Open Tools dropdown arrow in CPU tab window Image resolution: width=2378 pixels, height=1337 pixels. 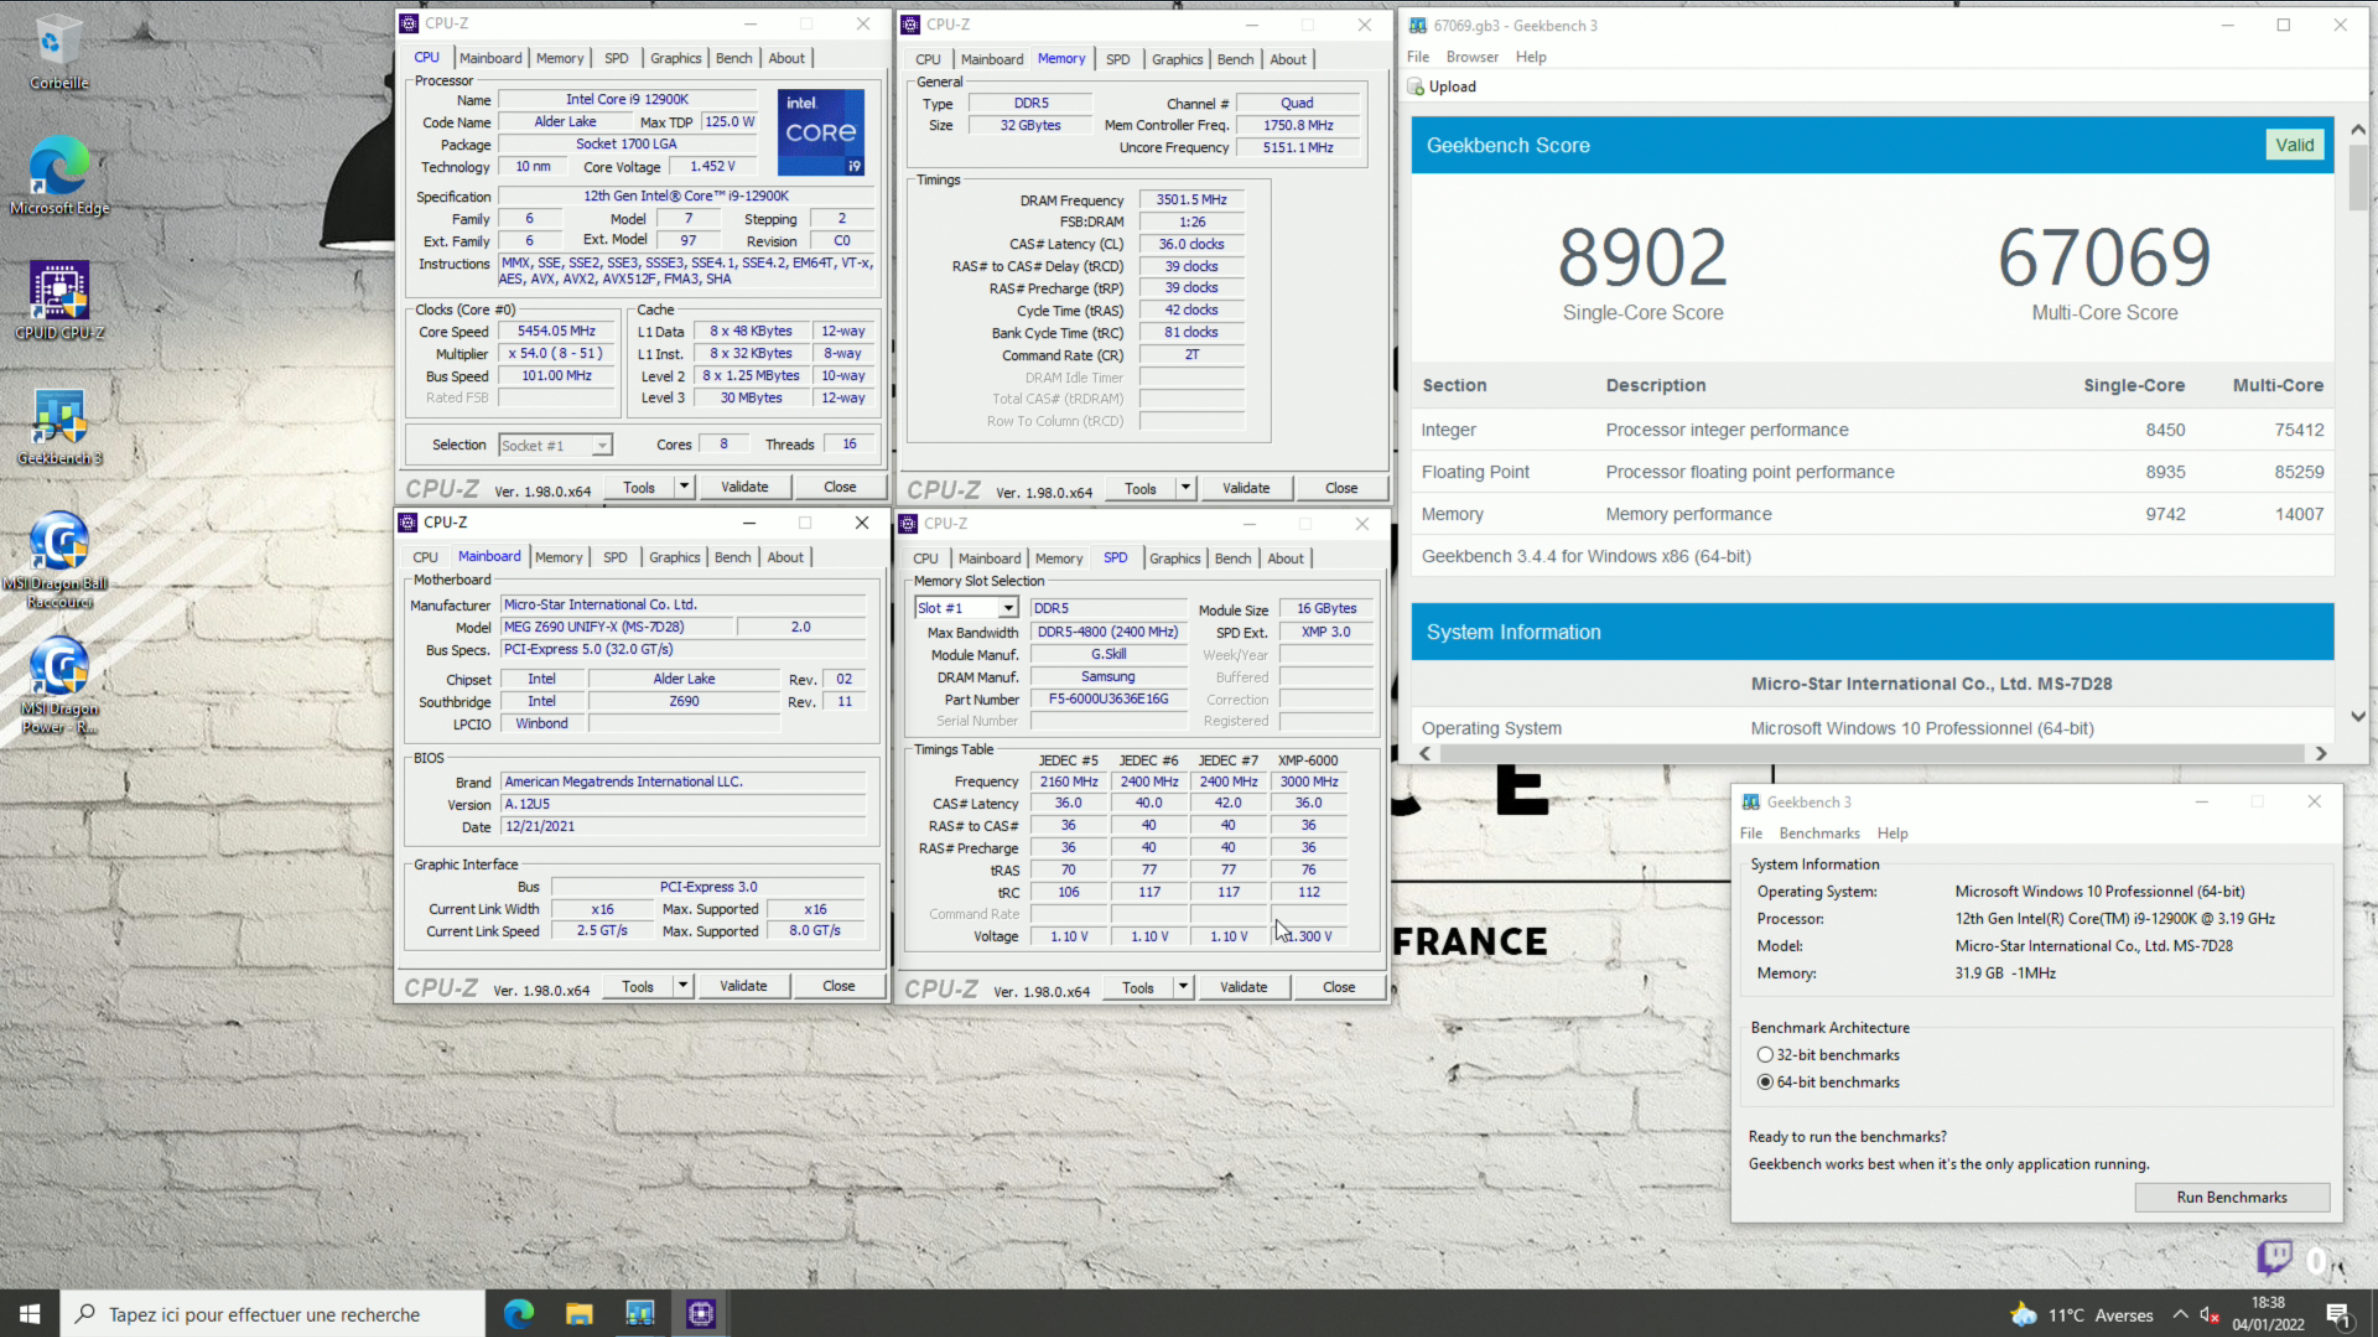coord(684,487)
